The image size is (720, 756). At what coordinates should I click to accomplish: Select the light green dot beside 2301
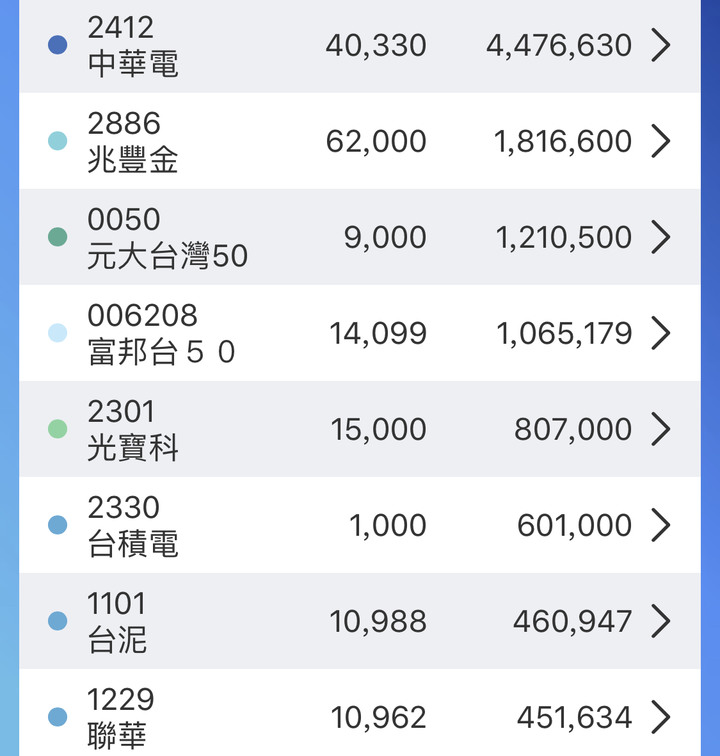[x=58, y=429]
